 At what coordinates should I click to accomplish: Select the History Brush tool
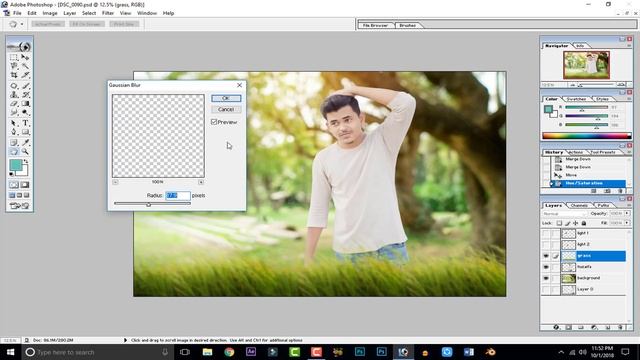pos(25,94)
